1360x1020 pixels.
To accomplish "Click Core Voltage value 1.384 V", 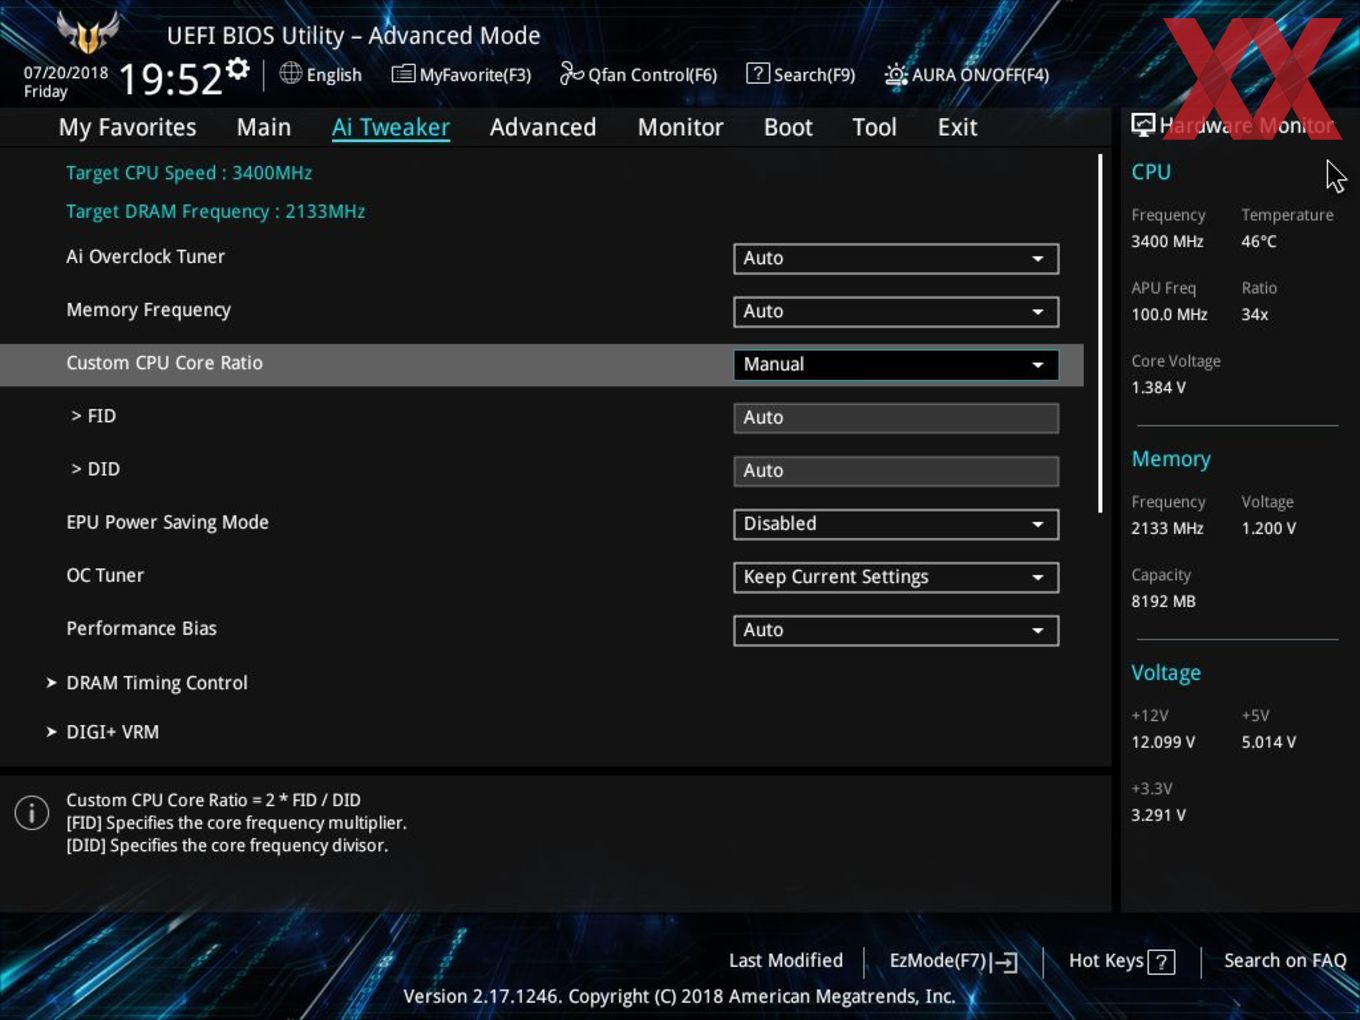I will coord(1159,387).
